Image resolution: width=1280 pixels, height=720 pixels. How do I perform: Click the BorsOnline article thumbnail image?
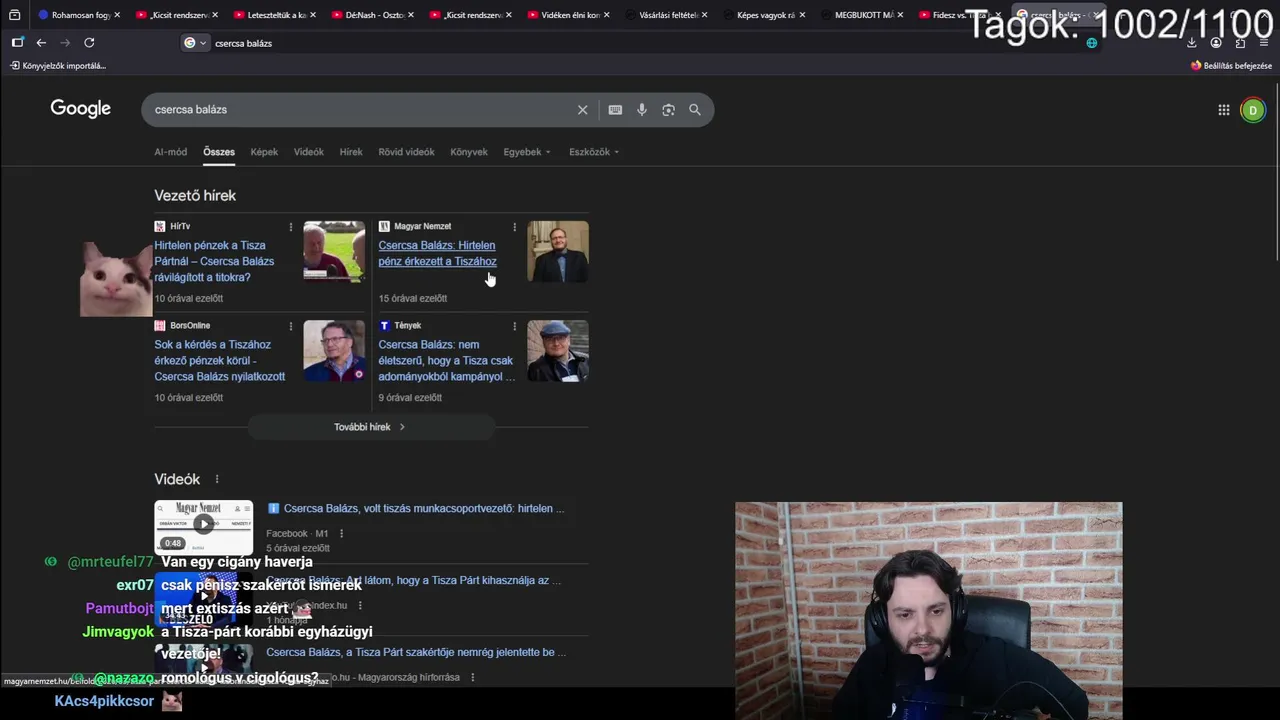pyautogui.click(x=334, y=350)
